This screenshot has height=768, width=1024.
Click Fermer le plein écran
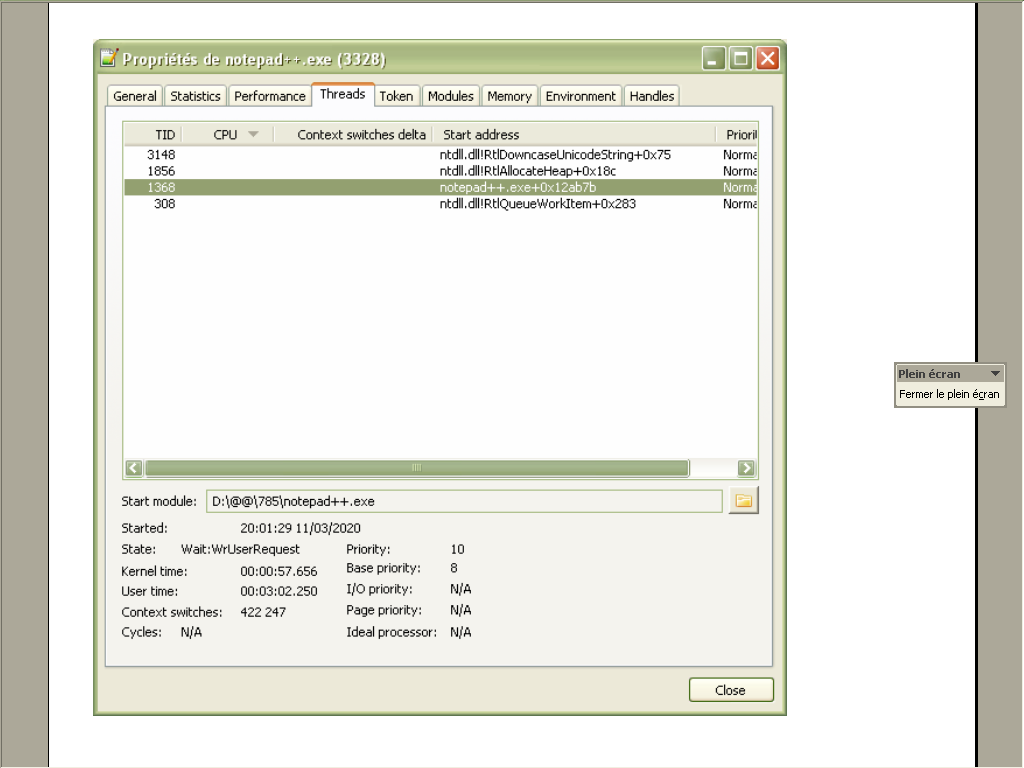pos(949,394)
